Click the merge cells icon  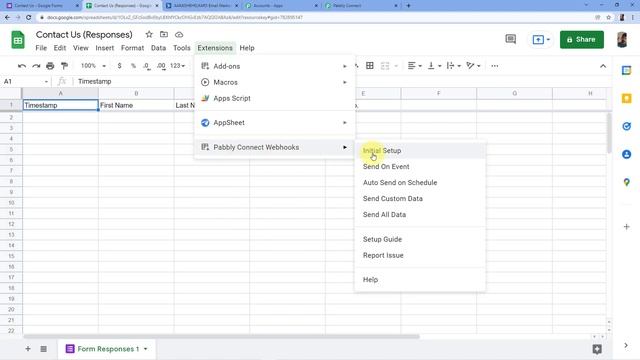pyautogui.click(x=385, y=66)
